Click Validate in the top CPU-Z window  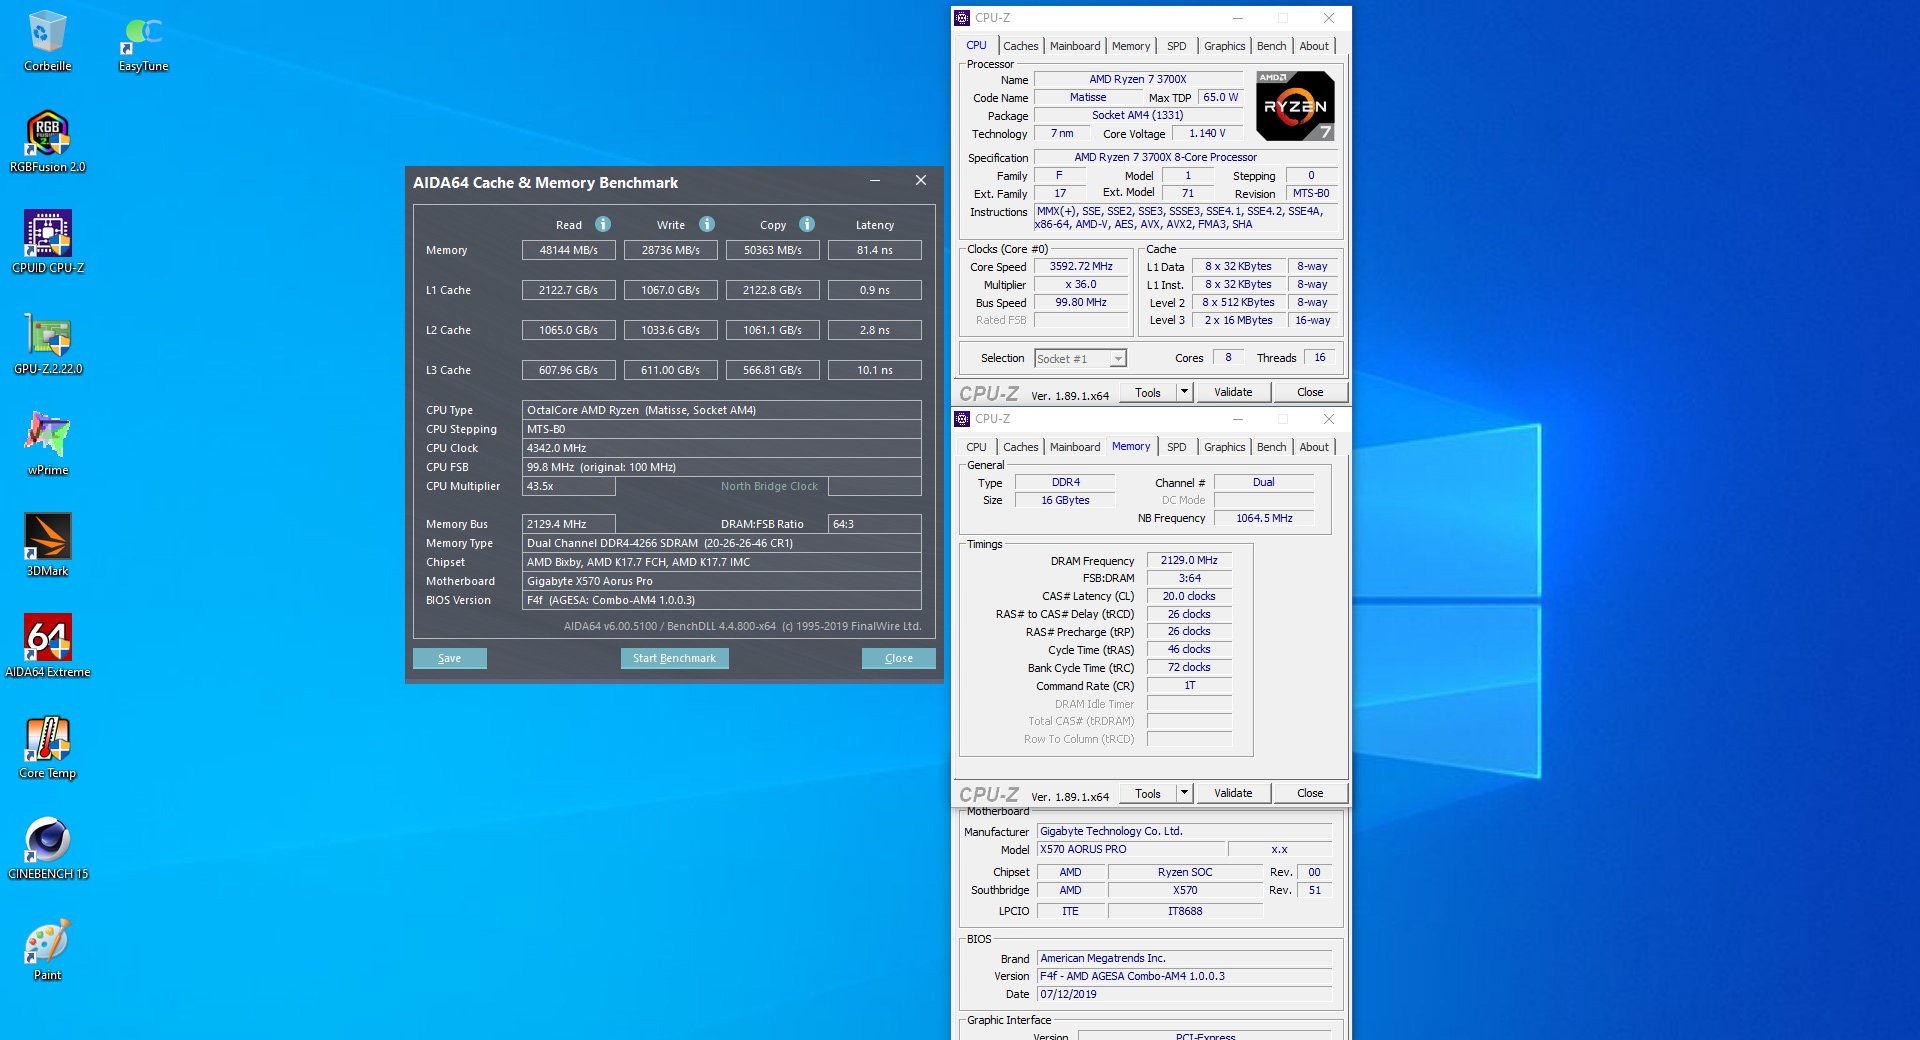[1232, 392]
